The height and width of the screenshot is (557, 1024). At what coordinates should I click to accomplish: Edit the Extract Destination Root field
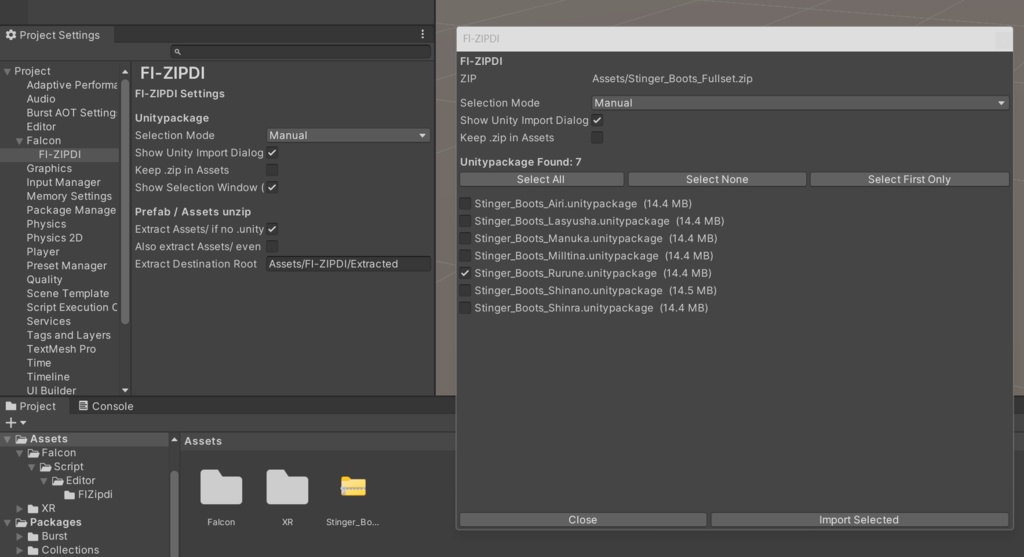(348, 264)
